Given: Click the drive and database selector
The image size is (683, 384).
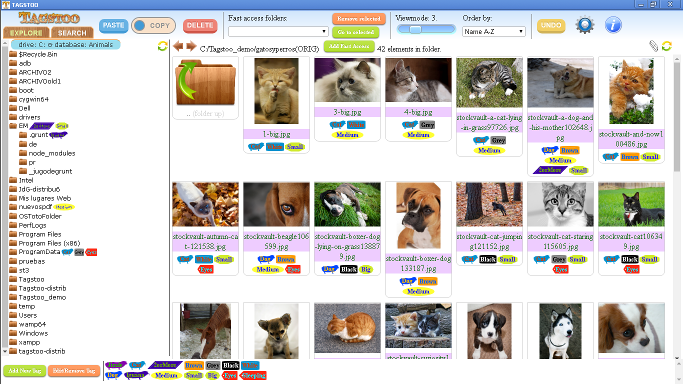Looking at the screenshot, I should click(66, 44).
